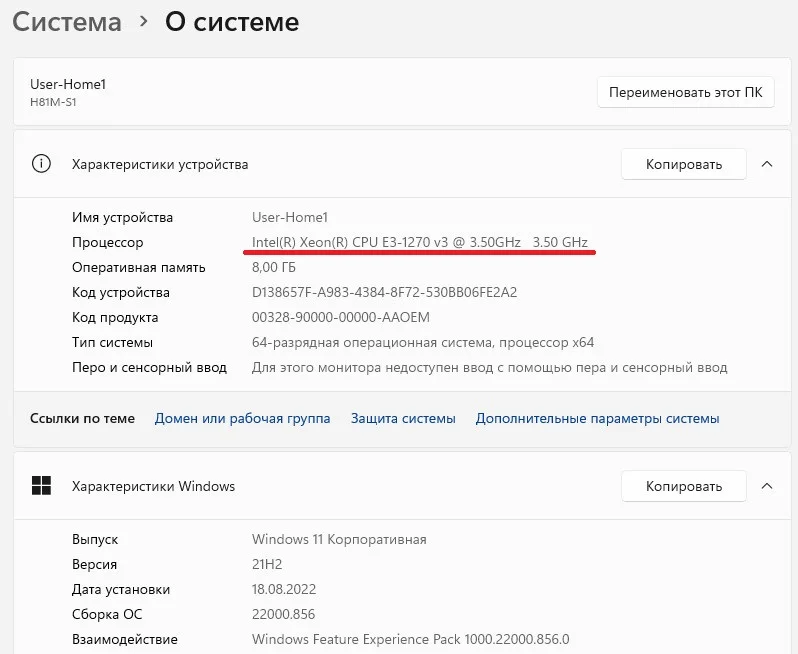Copy device specifications with Копировать
798x654 pixels.
point(683,164)
